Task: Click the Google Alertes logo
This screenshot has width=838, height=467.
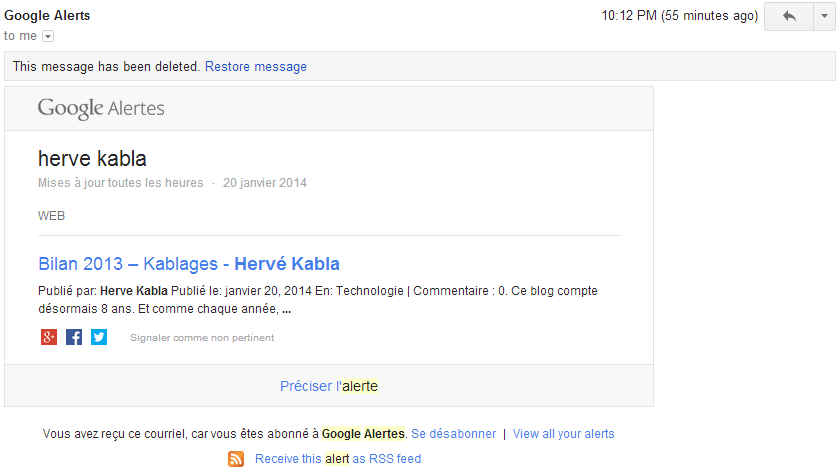Action: coord(101,108)
